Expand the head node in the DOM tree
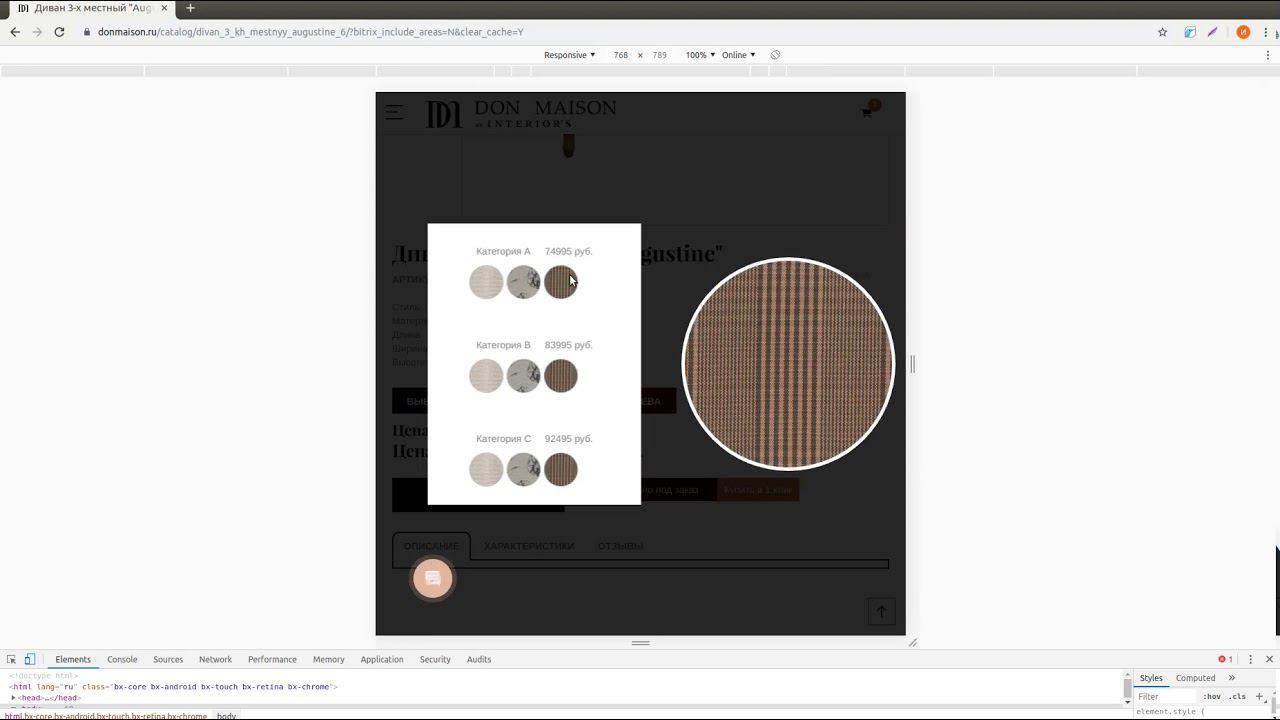Screen dimensions: 1280x720 [13, 698]
